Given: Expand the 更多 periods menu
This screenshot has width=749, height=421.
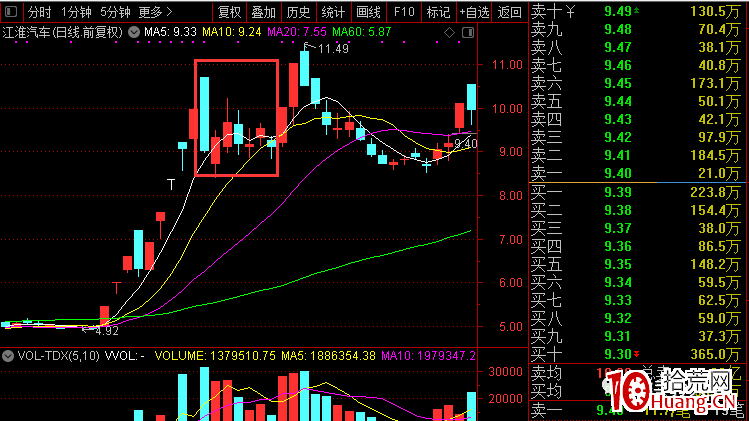Looking at the screenshot, I should pos(156,12).
